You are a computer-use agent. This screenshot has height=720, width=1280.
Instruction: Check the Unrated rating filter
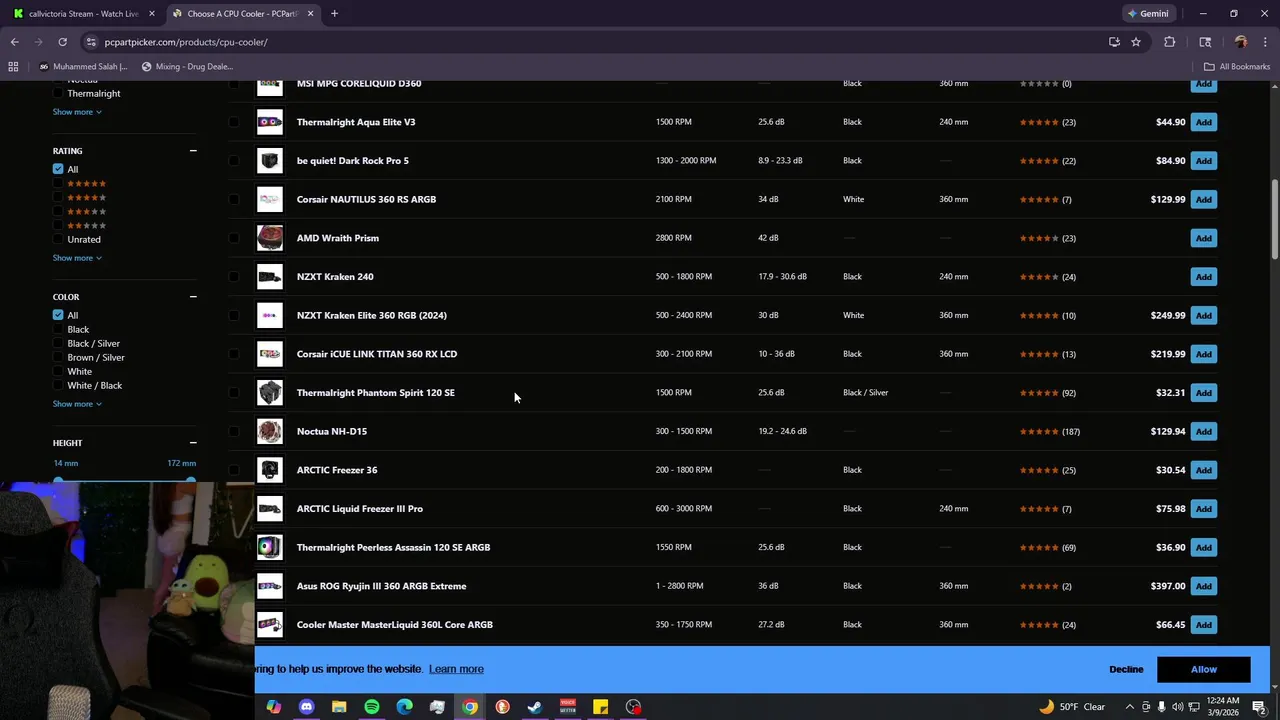(x=58, y=240)
